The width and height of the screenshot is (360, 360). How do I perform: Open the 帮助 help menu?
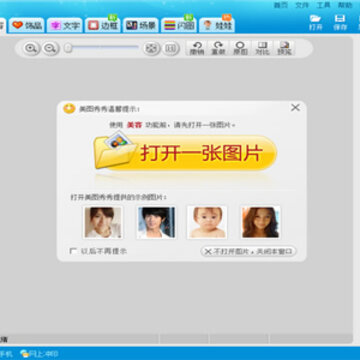click(345, 5)
